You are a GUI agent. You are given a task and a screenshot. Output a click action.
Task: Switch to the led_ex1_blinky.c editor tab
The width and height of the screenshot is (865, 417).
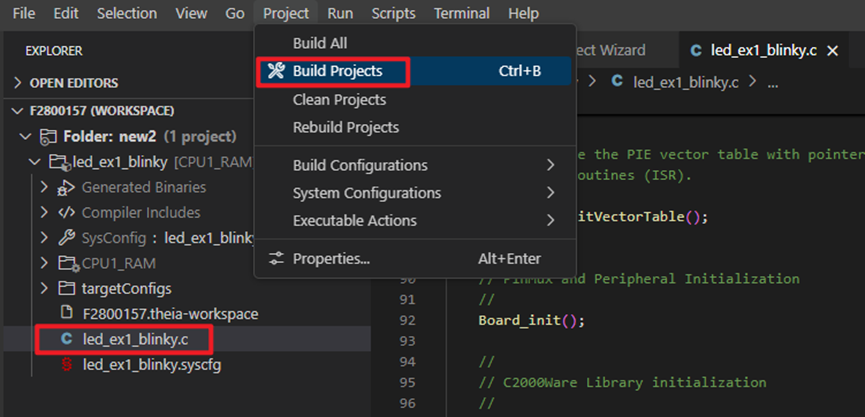(x=764, y=51)
